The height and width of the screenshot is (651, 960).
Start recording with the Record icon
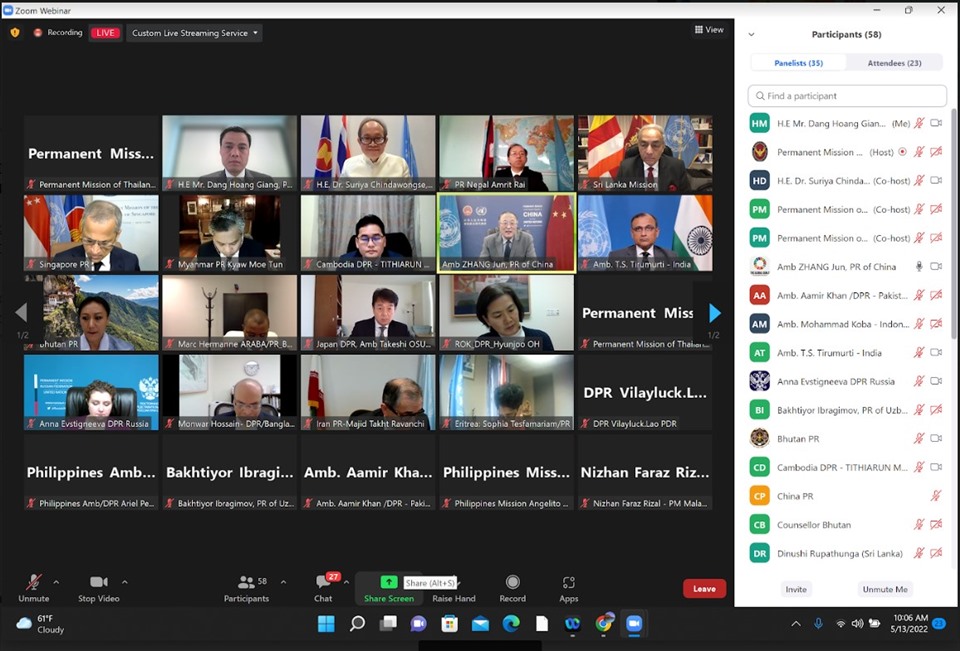(x=512, y=583)
